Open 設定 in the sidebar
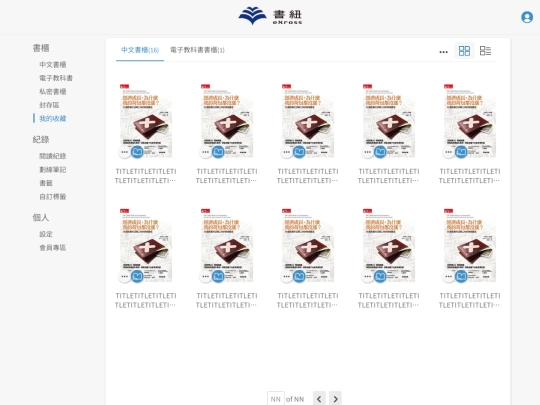The width and height of the screenshot is (540, 405). click(46, 234)
